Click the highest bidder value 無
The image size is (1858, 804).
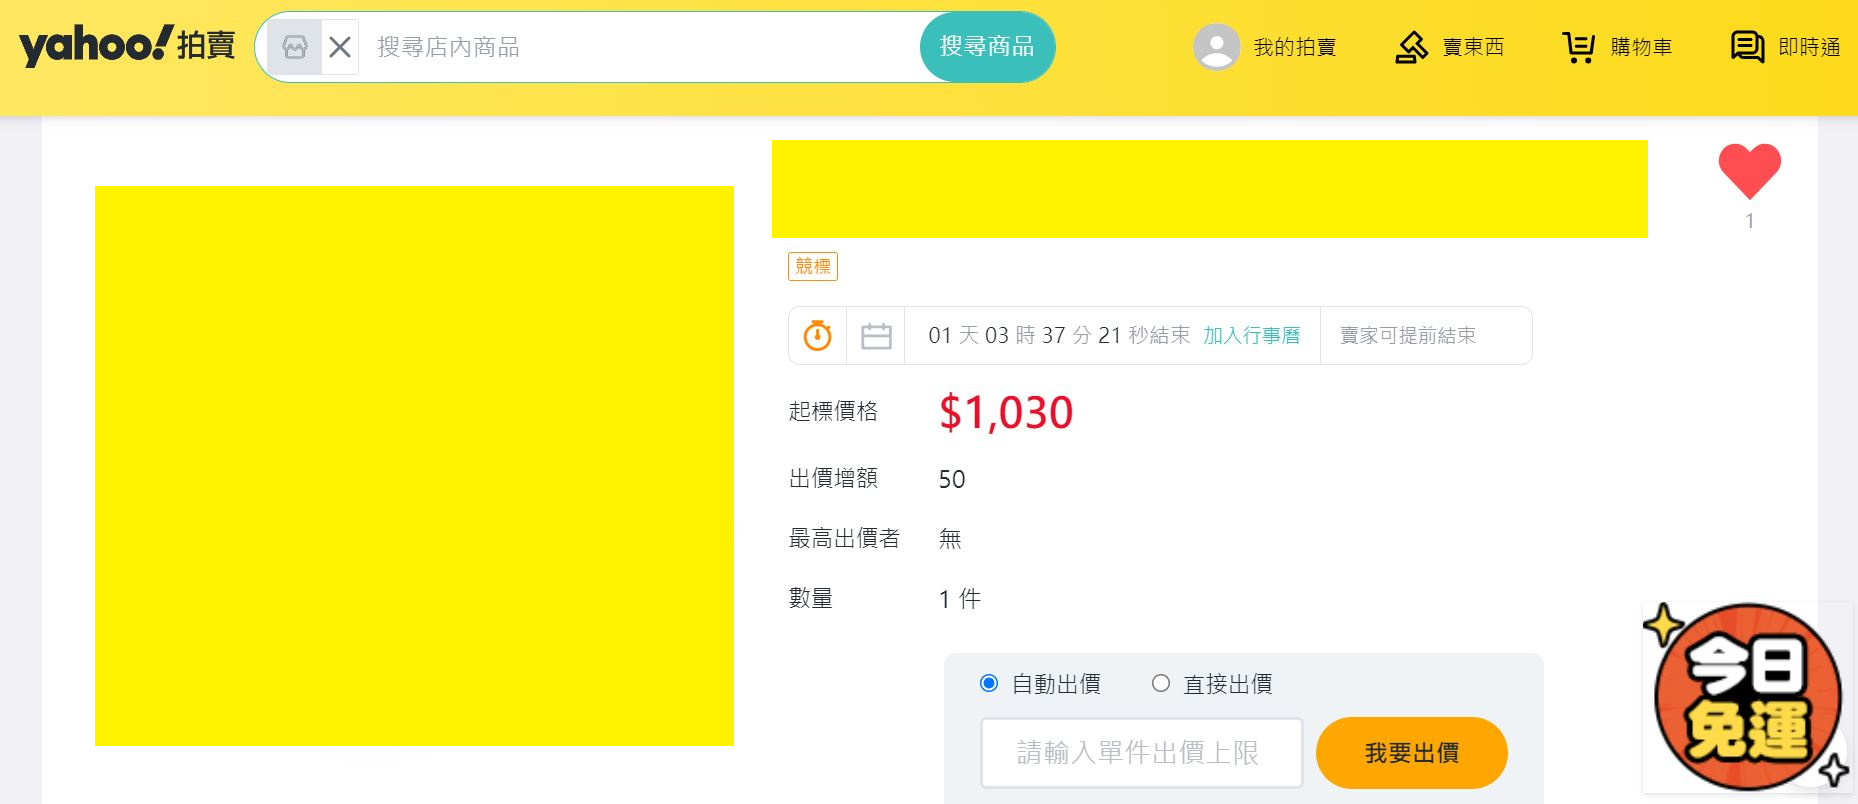point(950,539)
